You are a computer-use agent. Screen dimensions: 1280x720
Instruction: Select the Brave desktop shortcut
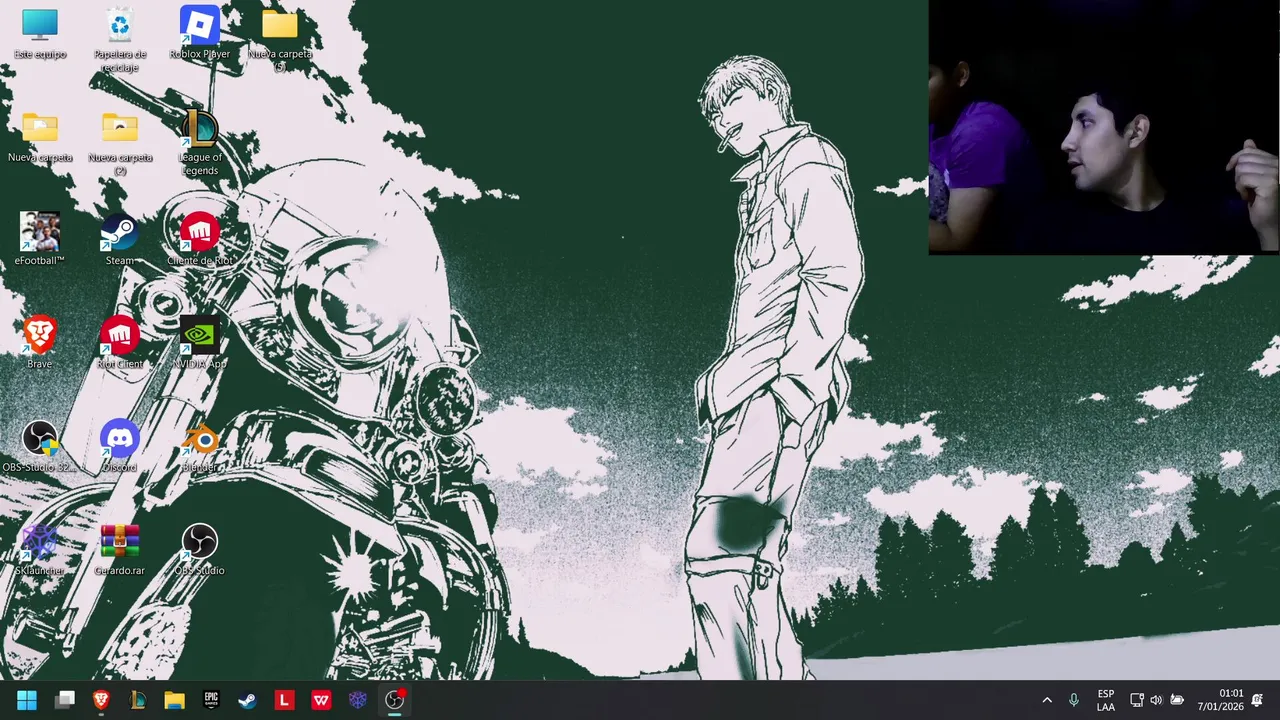(40, 343)
